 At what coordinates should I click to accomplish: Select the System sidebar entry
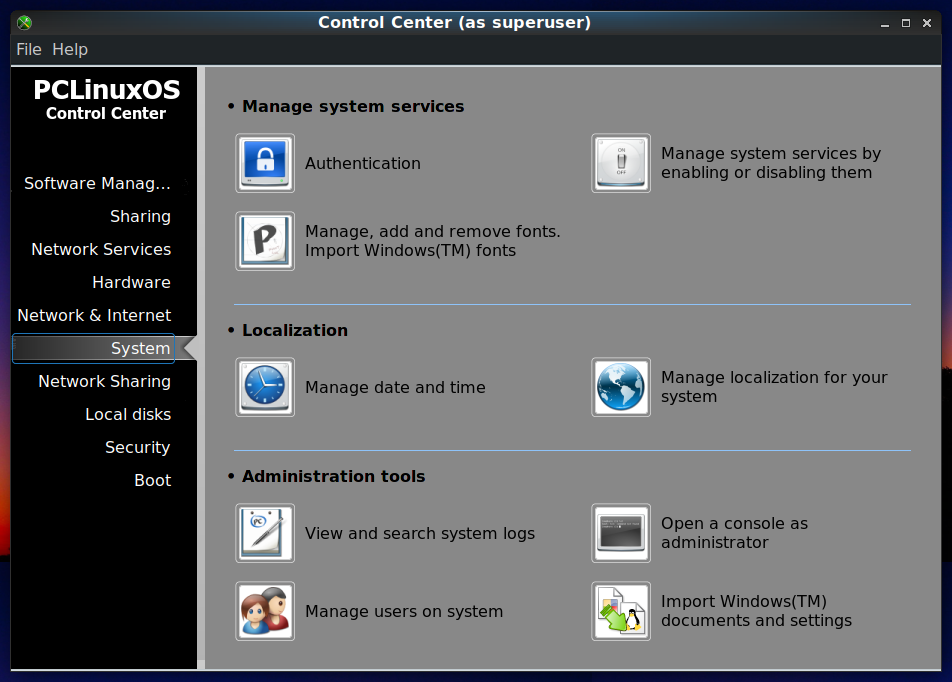[94, 349]
